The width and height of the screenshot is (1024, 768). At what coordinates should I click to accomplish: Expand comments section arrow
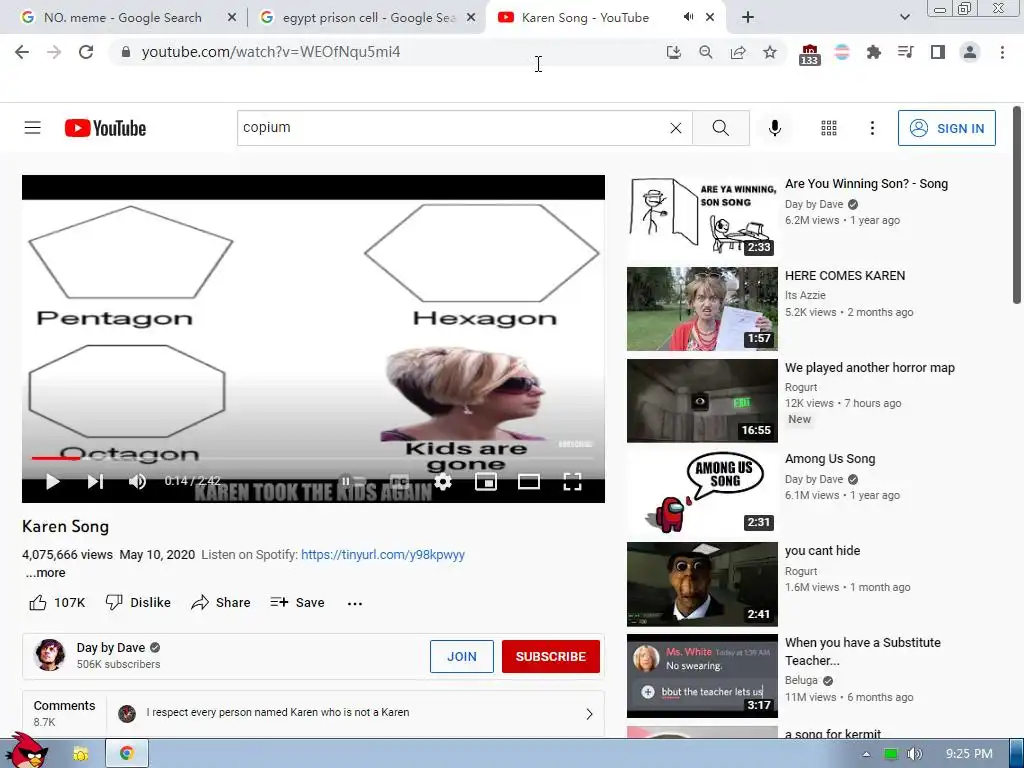(x=589, y=714)
